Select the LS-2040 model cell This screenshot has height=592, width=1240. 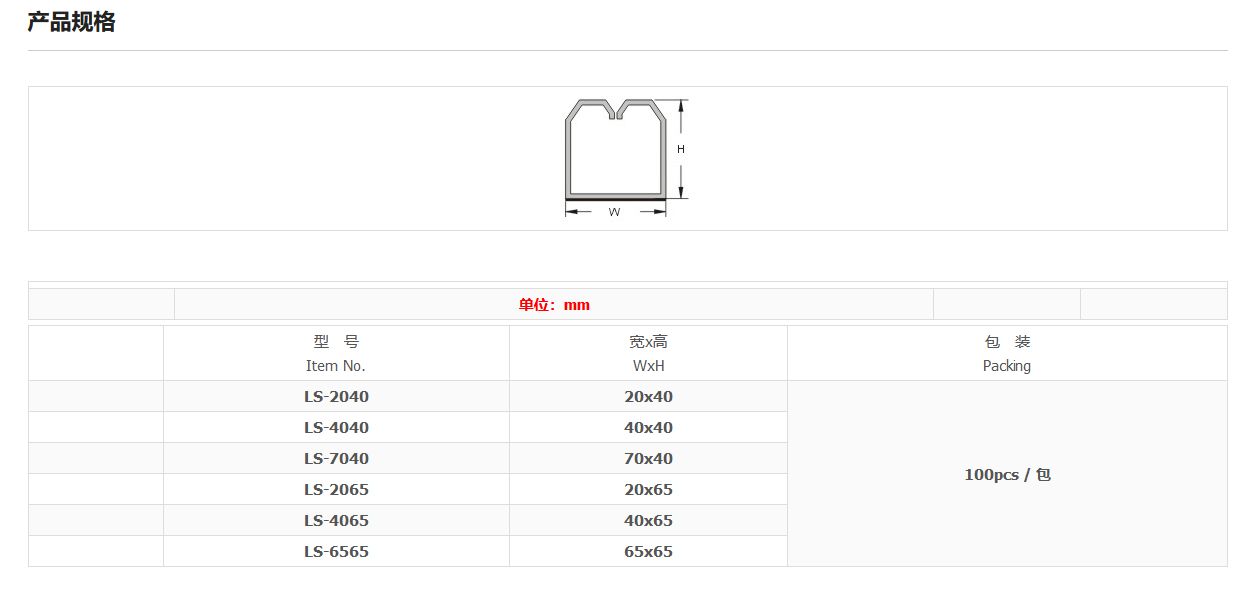pyautogui.click(x=336, y=397)
